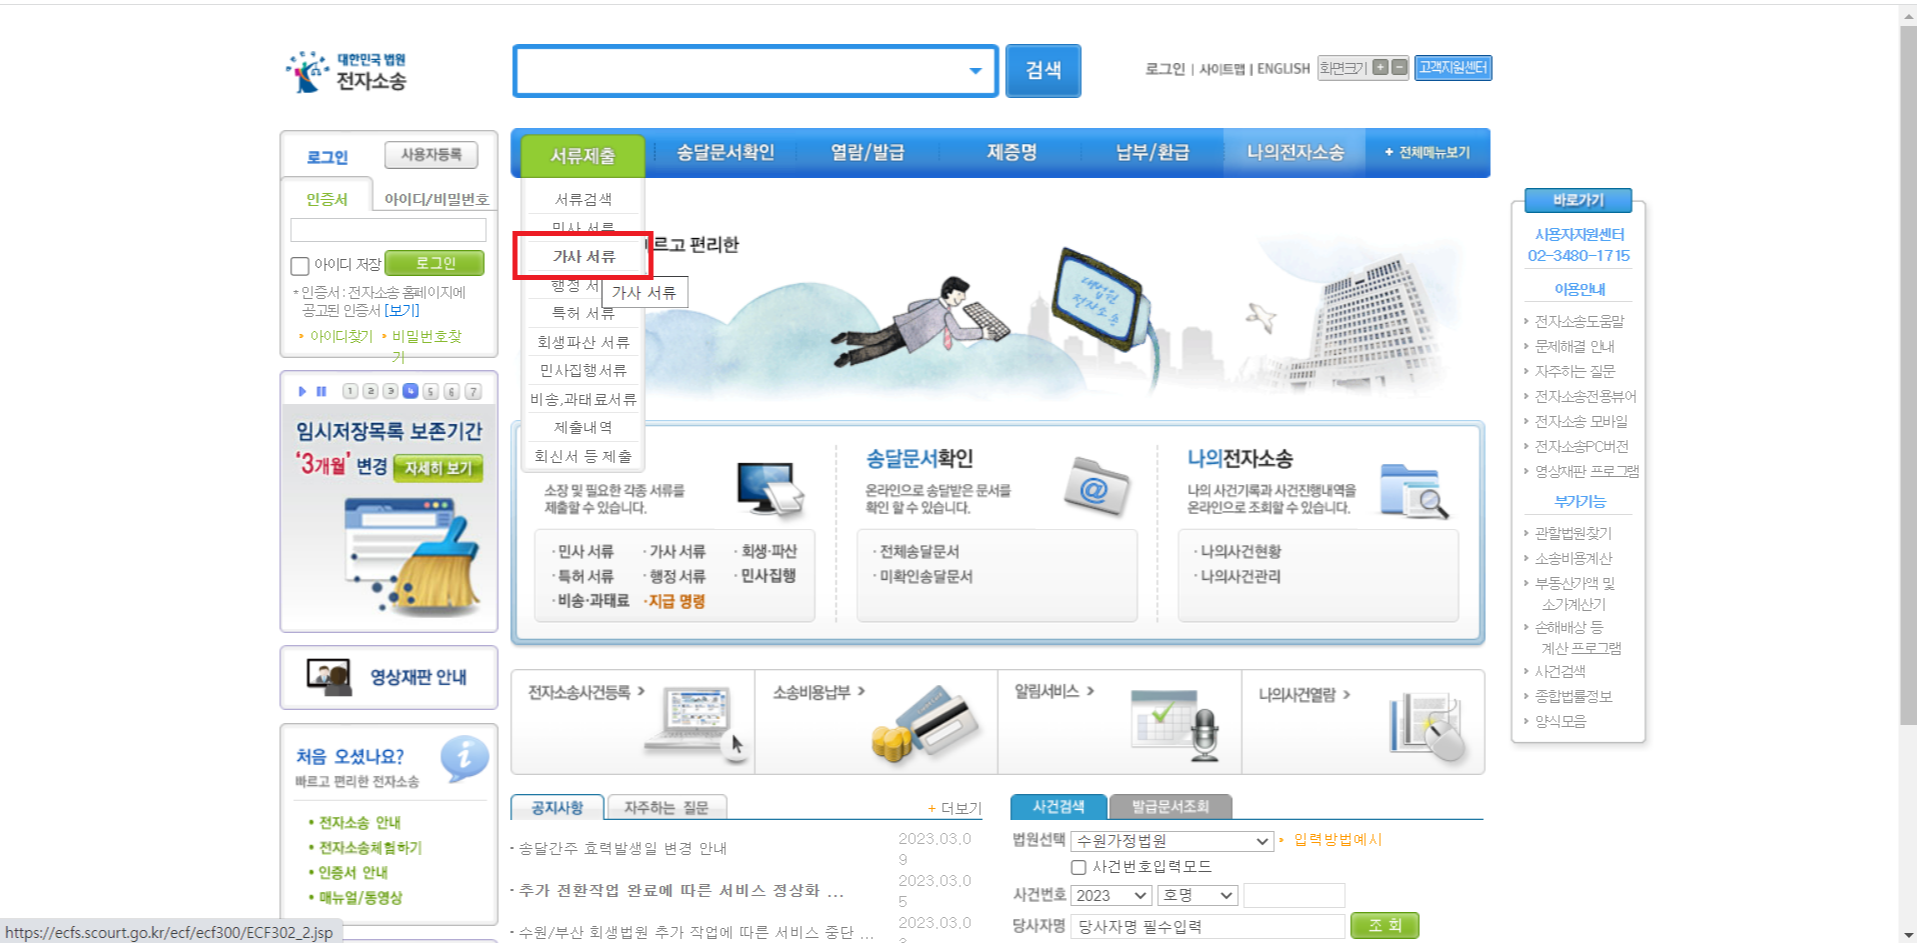Switch to 아이디/비밀번호 login tab

click(436, 199)
